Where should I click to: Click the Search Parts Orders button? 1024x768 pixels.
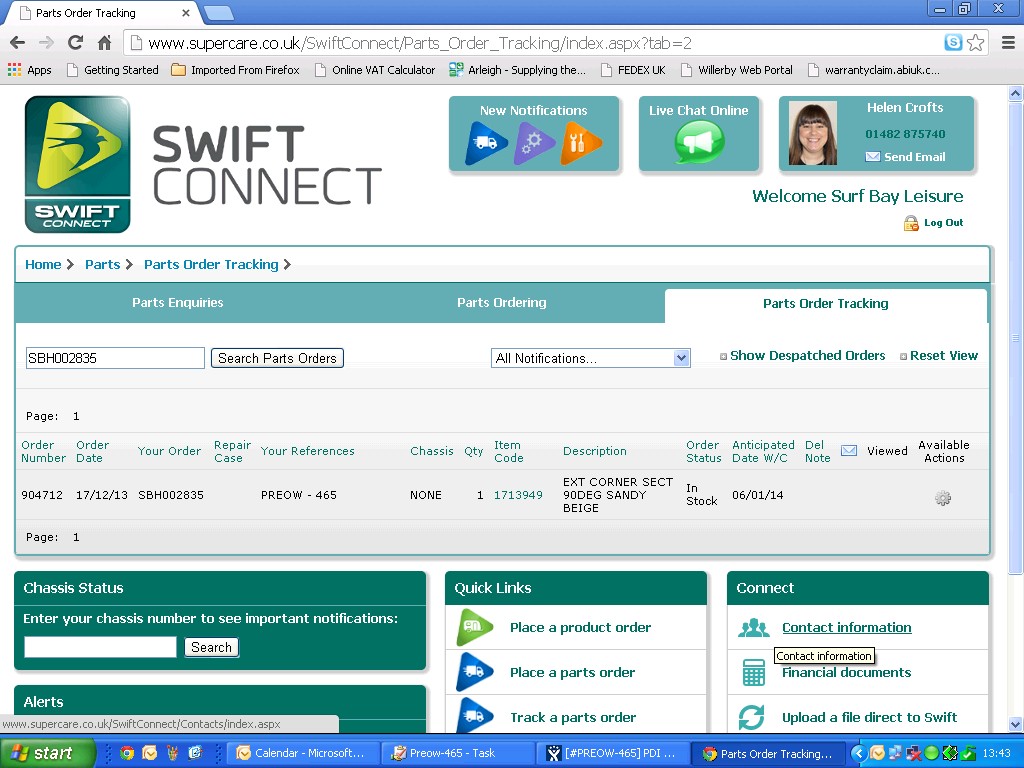point(277,358)
